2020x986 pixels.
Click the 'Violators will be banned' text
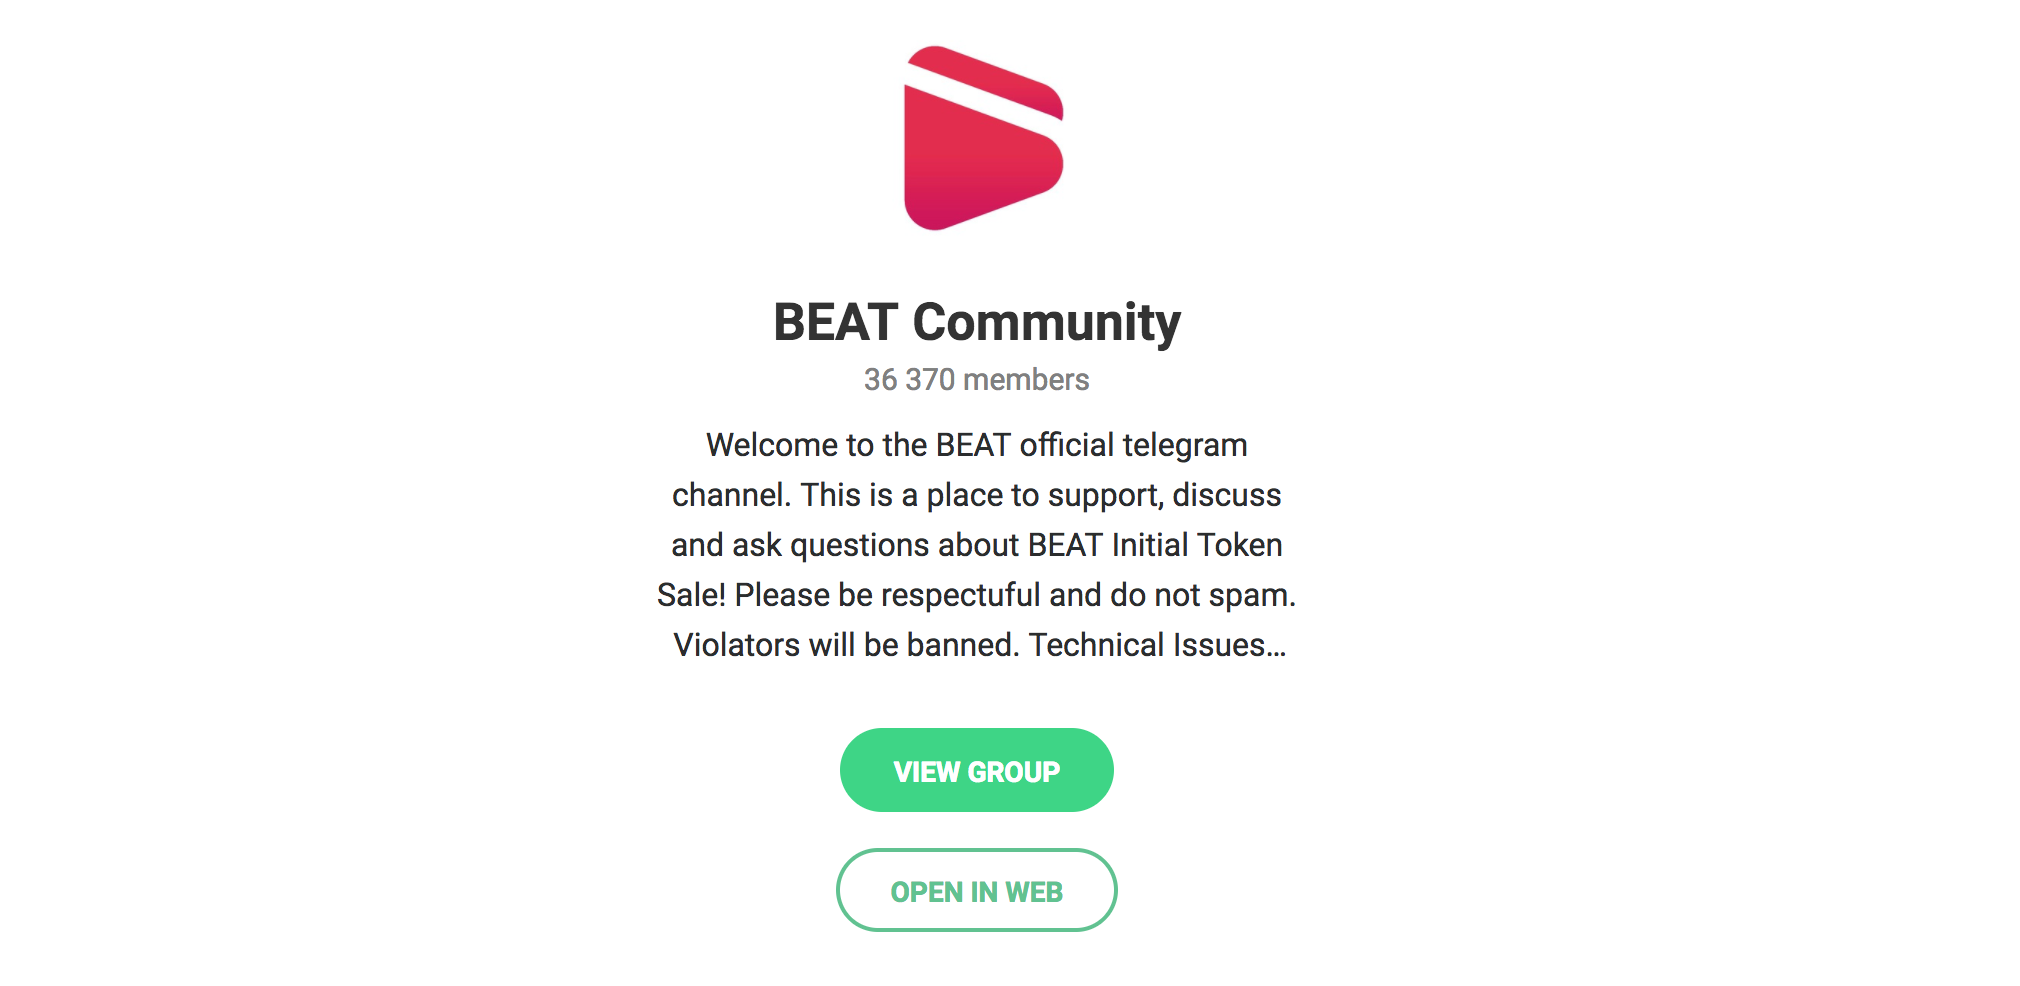coord(846,645)
